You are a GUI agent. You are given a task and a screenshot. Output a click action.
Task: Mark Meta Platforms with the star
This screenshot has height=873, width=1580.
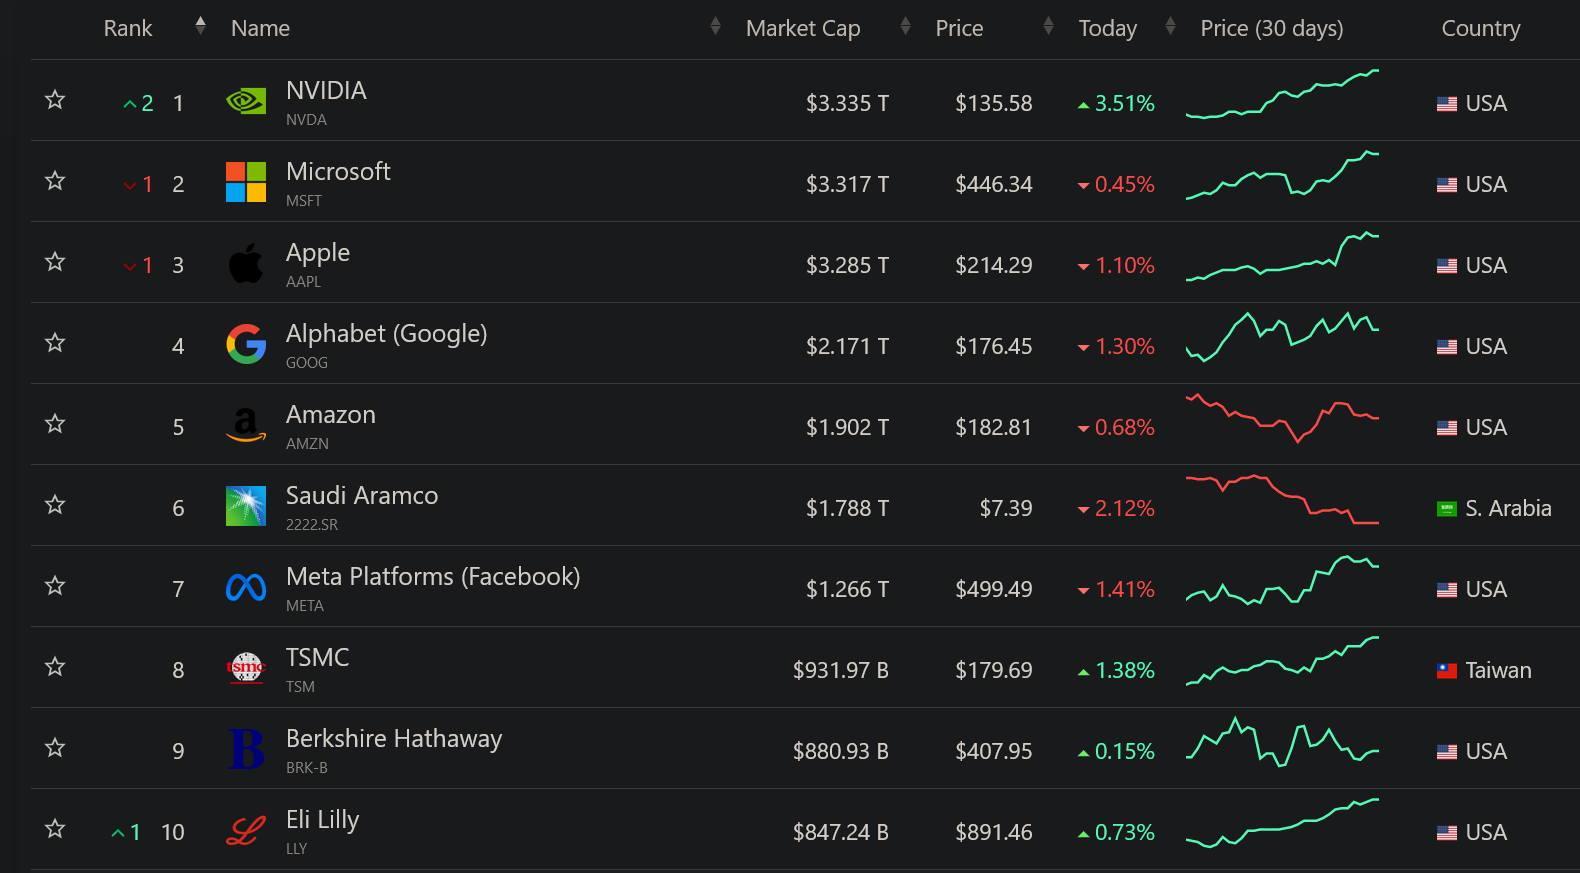tap(55, 585)
